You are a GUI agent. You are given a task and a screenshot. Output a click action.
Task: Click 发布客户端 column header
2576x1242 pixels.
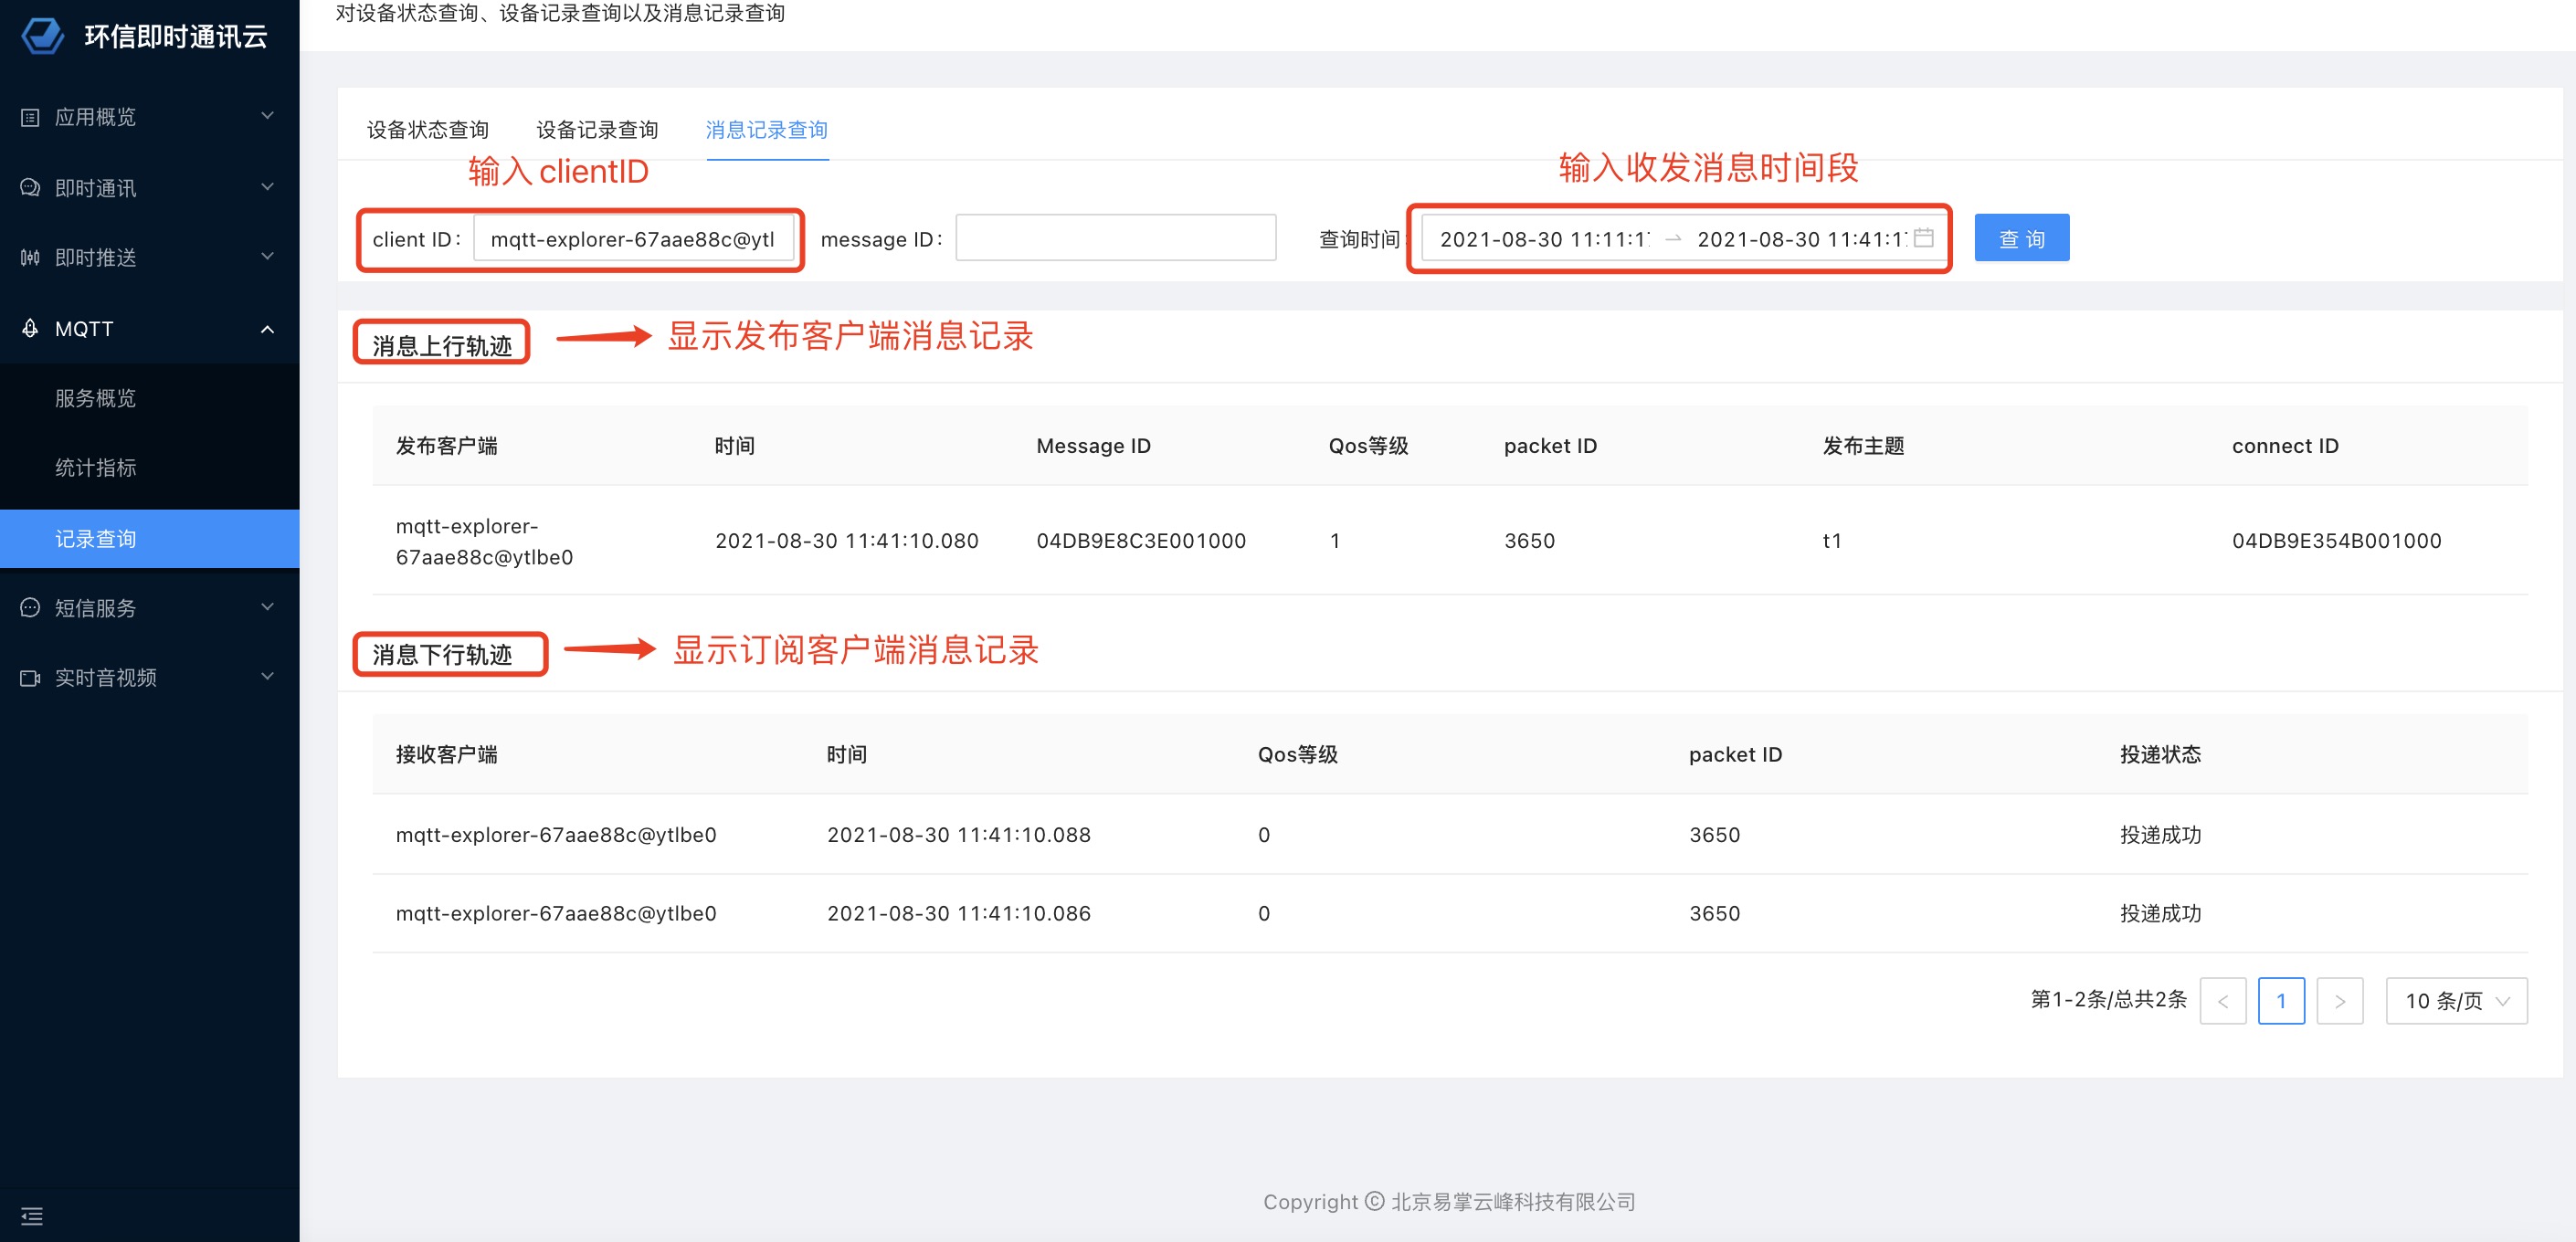(x=446, y=446)
